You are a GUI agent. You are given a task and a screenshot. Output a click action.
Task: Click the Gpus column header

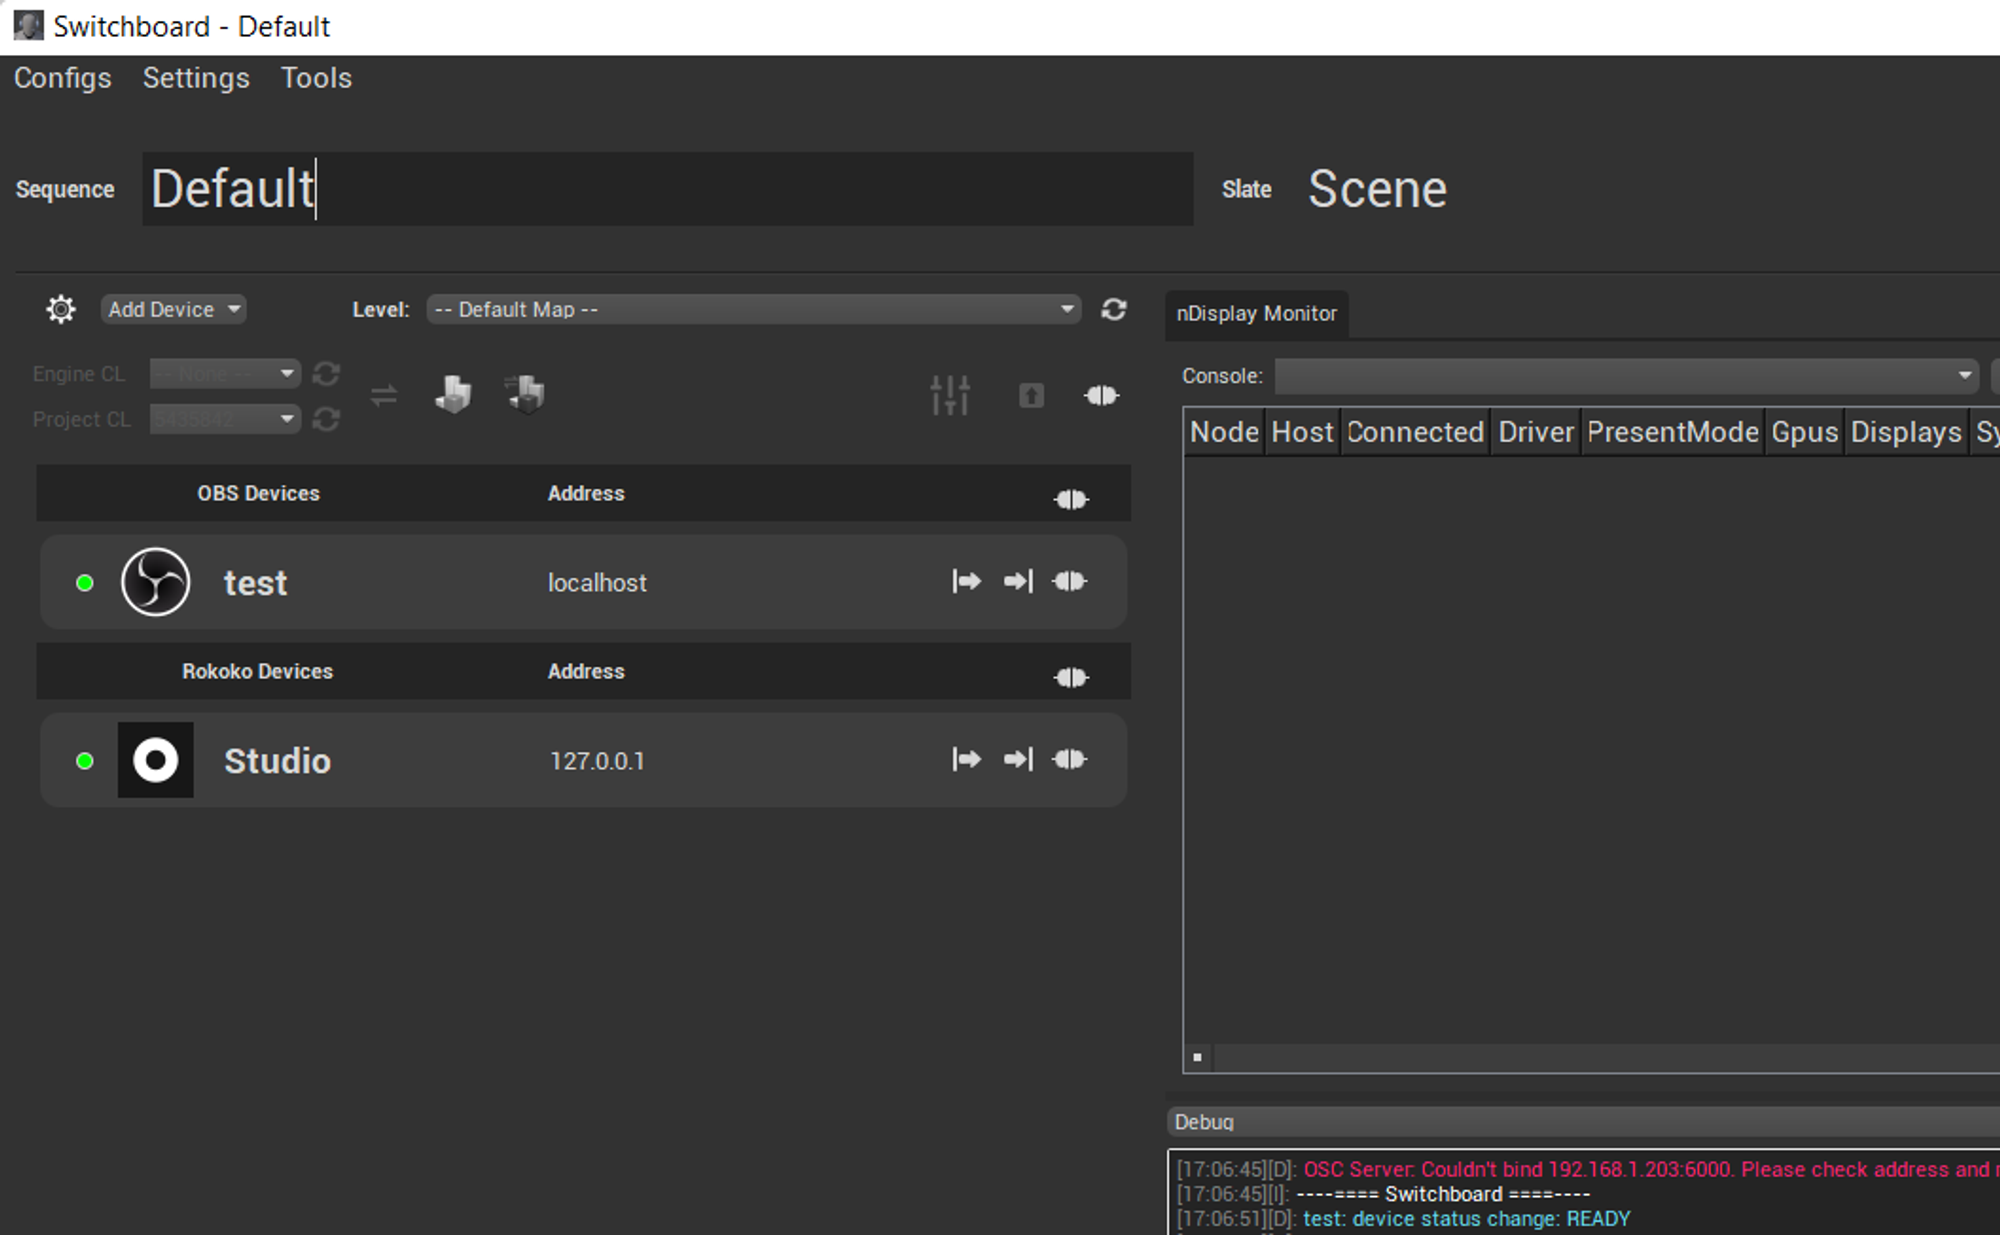(x=1805, y=432)
